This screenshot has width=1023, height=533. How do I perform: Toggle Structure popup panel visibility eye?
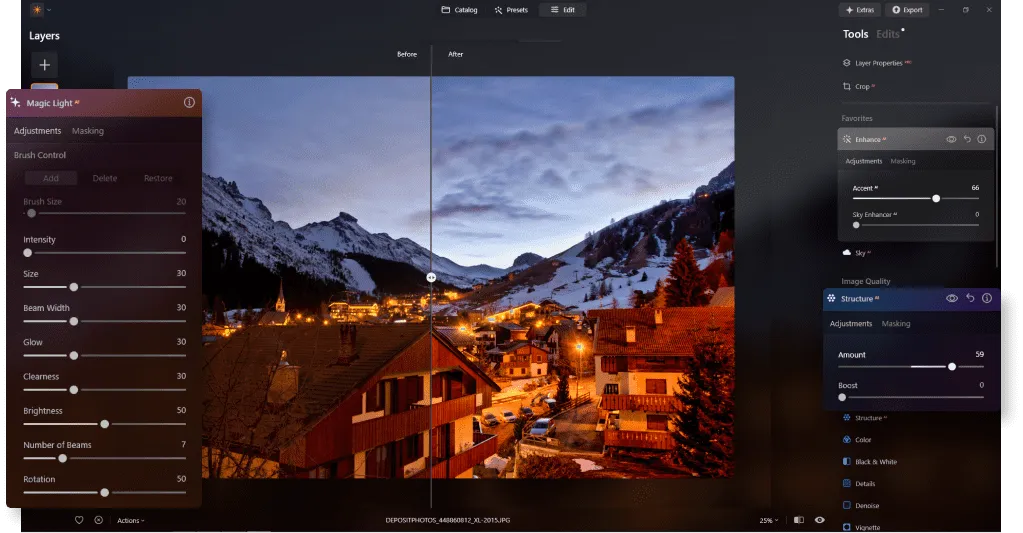952,298
